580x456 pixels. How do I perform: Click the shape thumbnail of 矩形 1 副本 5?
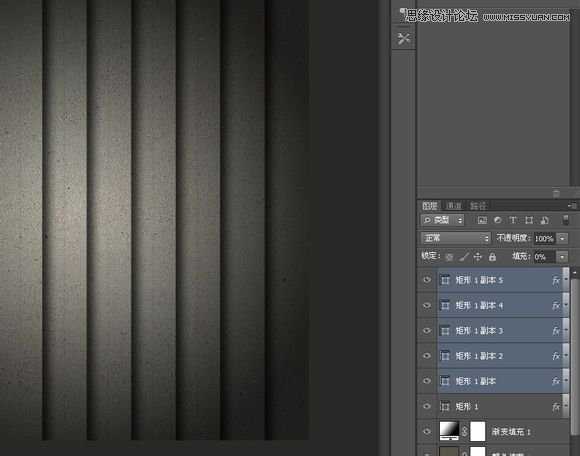[445, 280]
